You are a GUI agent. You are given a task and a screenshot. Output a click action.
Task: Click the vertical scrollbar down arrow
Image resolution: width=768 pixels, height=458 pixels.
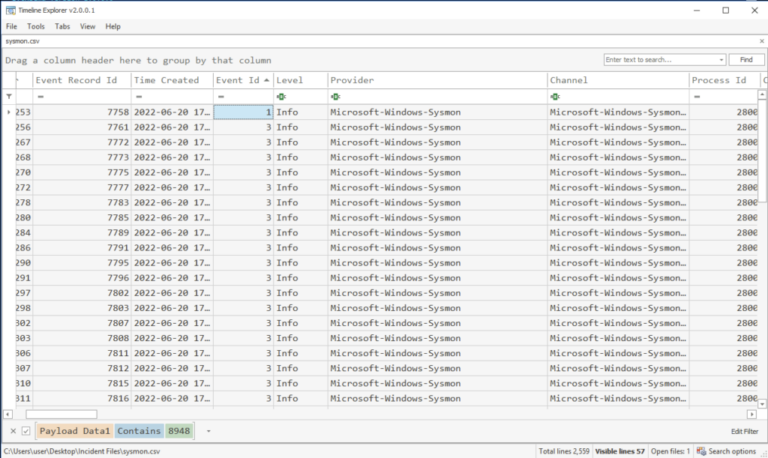pyautogui.click(x=763, y=403)
